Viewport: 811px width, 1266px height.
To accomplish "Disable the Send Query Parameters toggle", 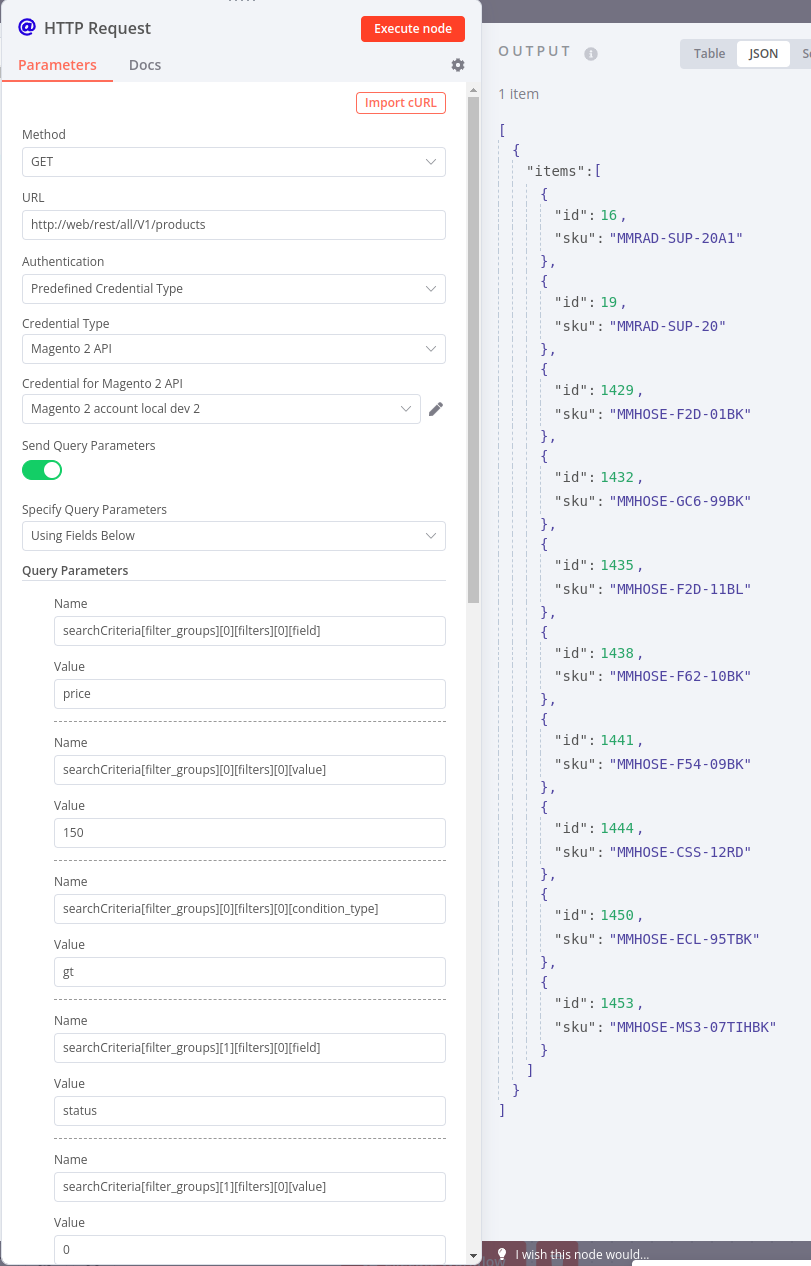I will coord(41,469).
